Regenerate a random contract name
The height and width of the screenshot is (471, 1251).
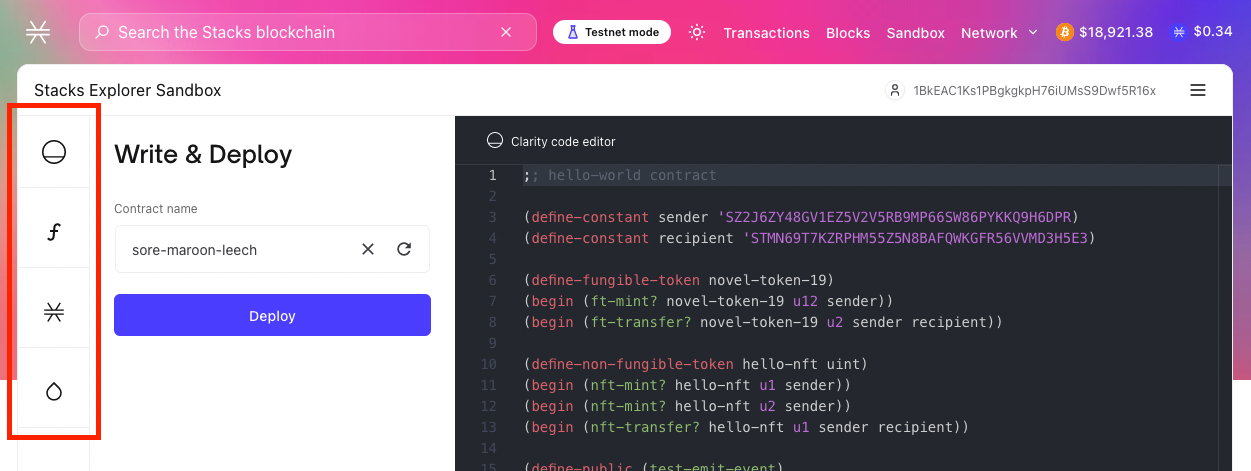[404, 249]
